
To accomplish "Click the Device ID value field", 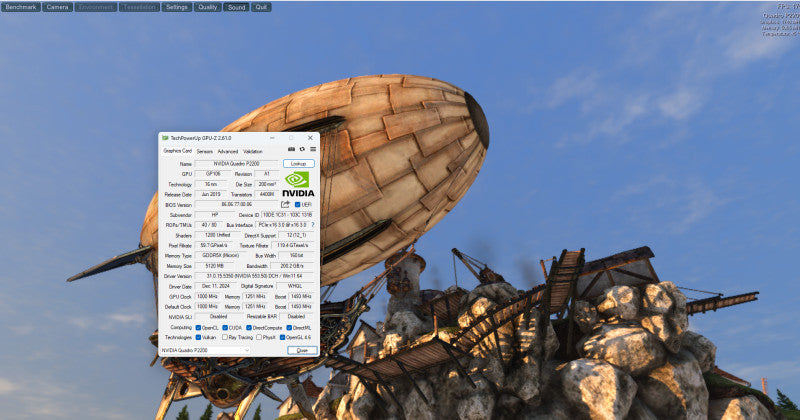I will [288, 215].
